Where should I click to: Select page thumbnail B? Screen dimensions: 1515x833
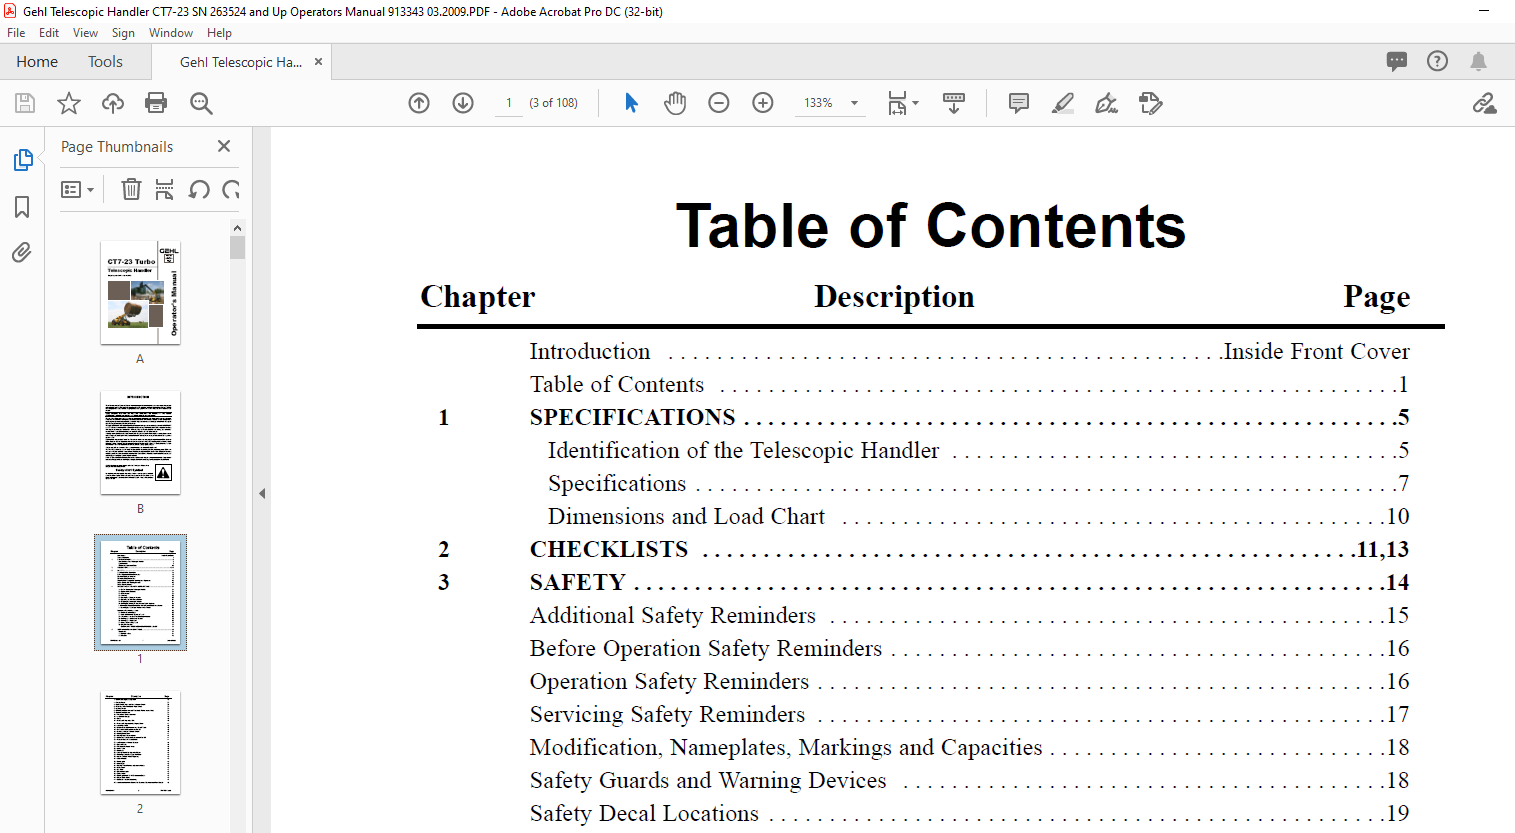[140, 442]
